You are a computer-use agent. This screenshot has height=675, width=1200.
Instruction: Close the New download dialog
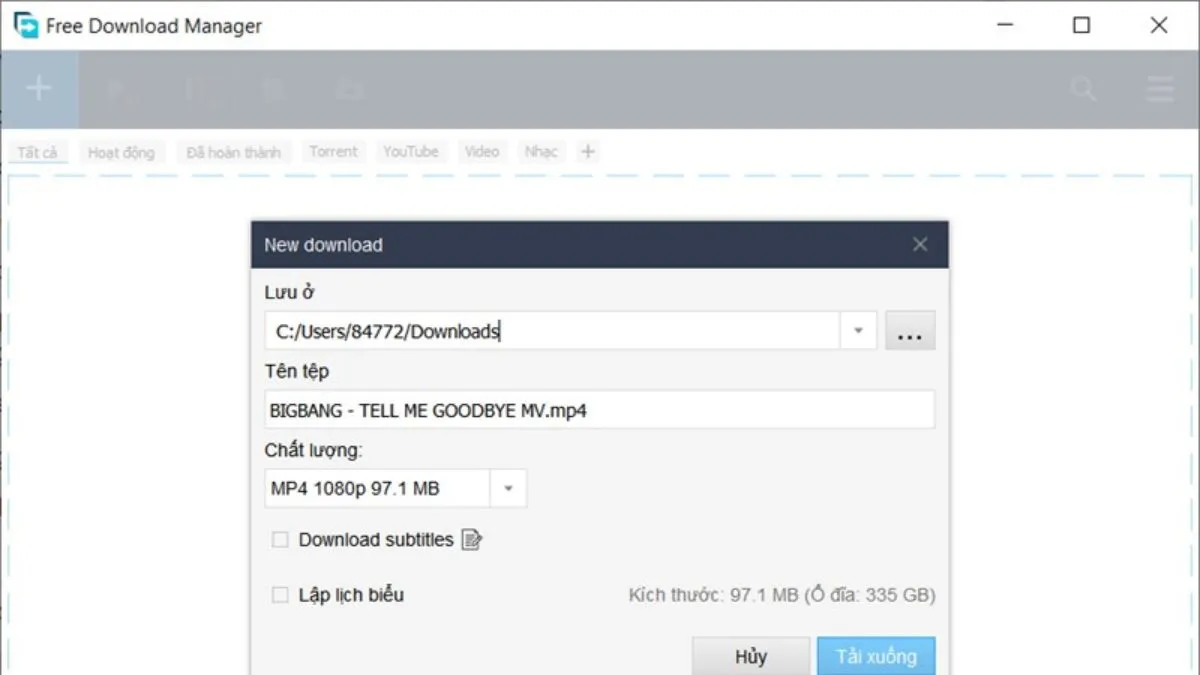(x=920, y=245)
